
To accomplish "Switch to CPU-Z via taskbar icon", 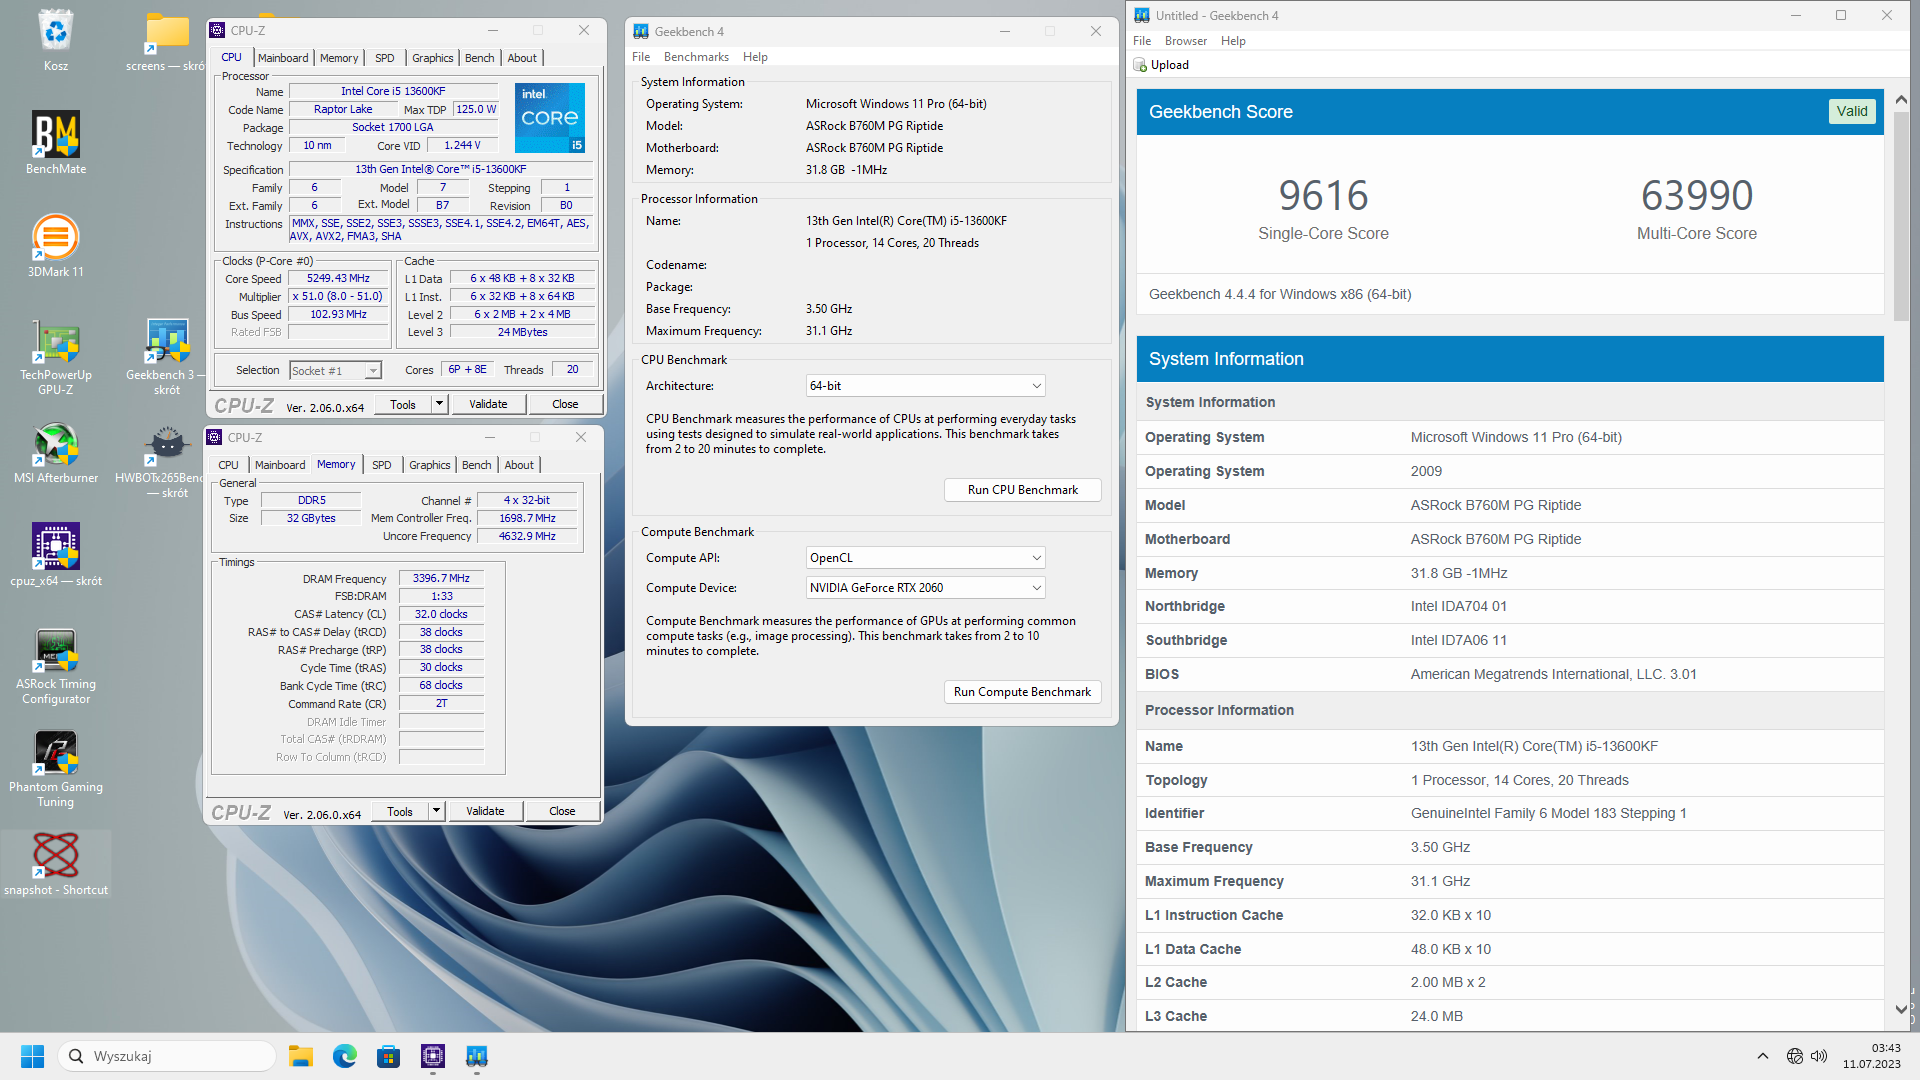I will click(x=433, y=1056).
